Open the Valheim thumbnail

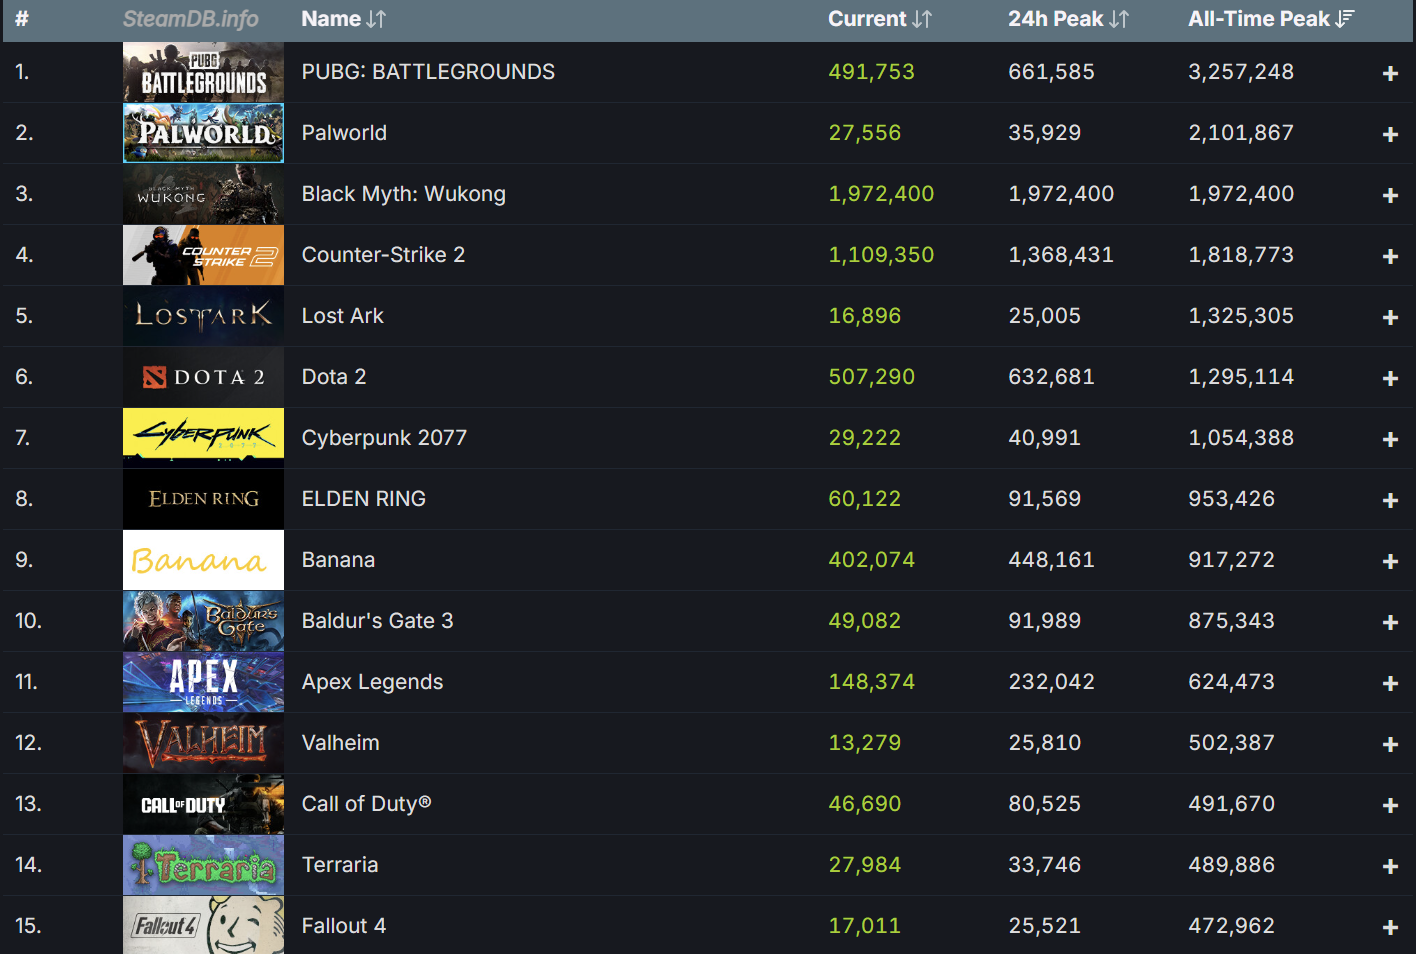(203, 743)
